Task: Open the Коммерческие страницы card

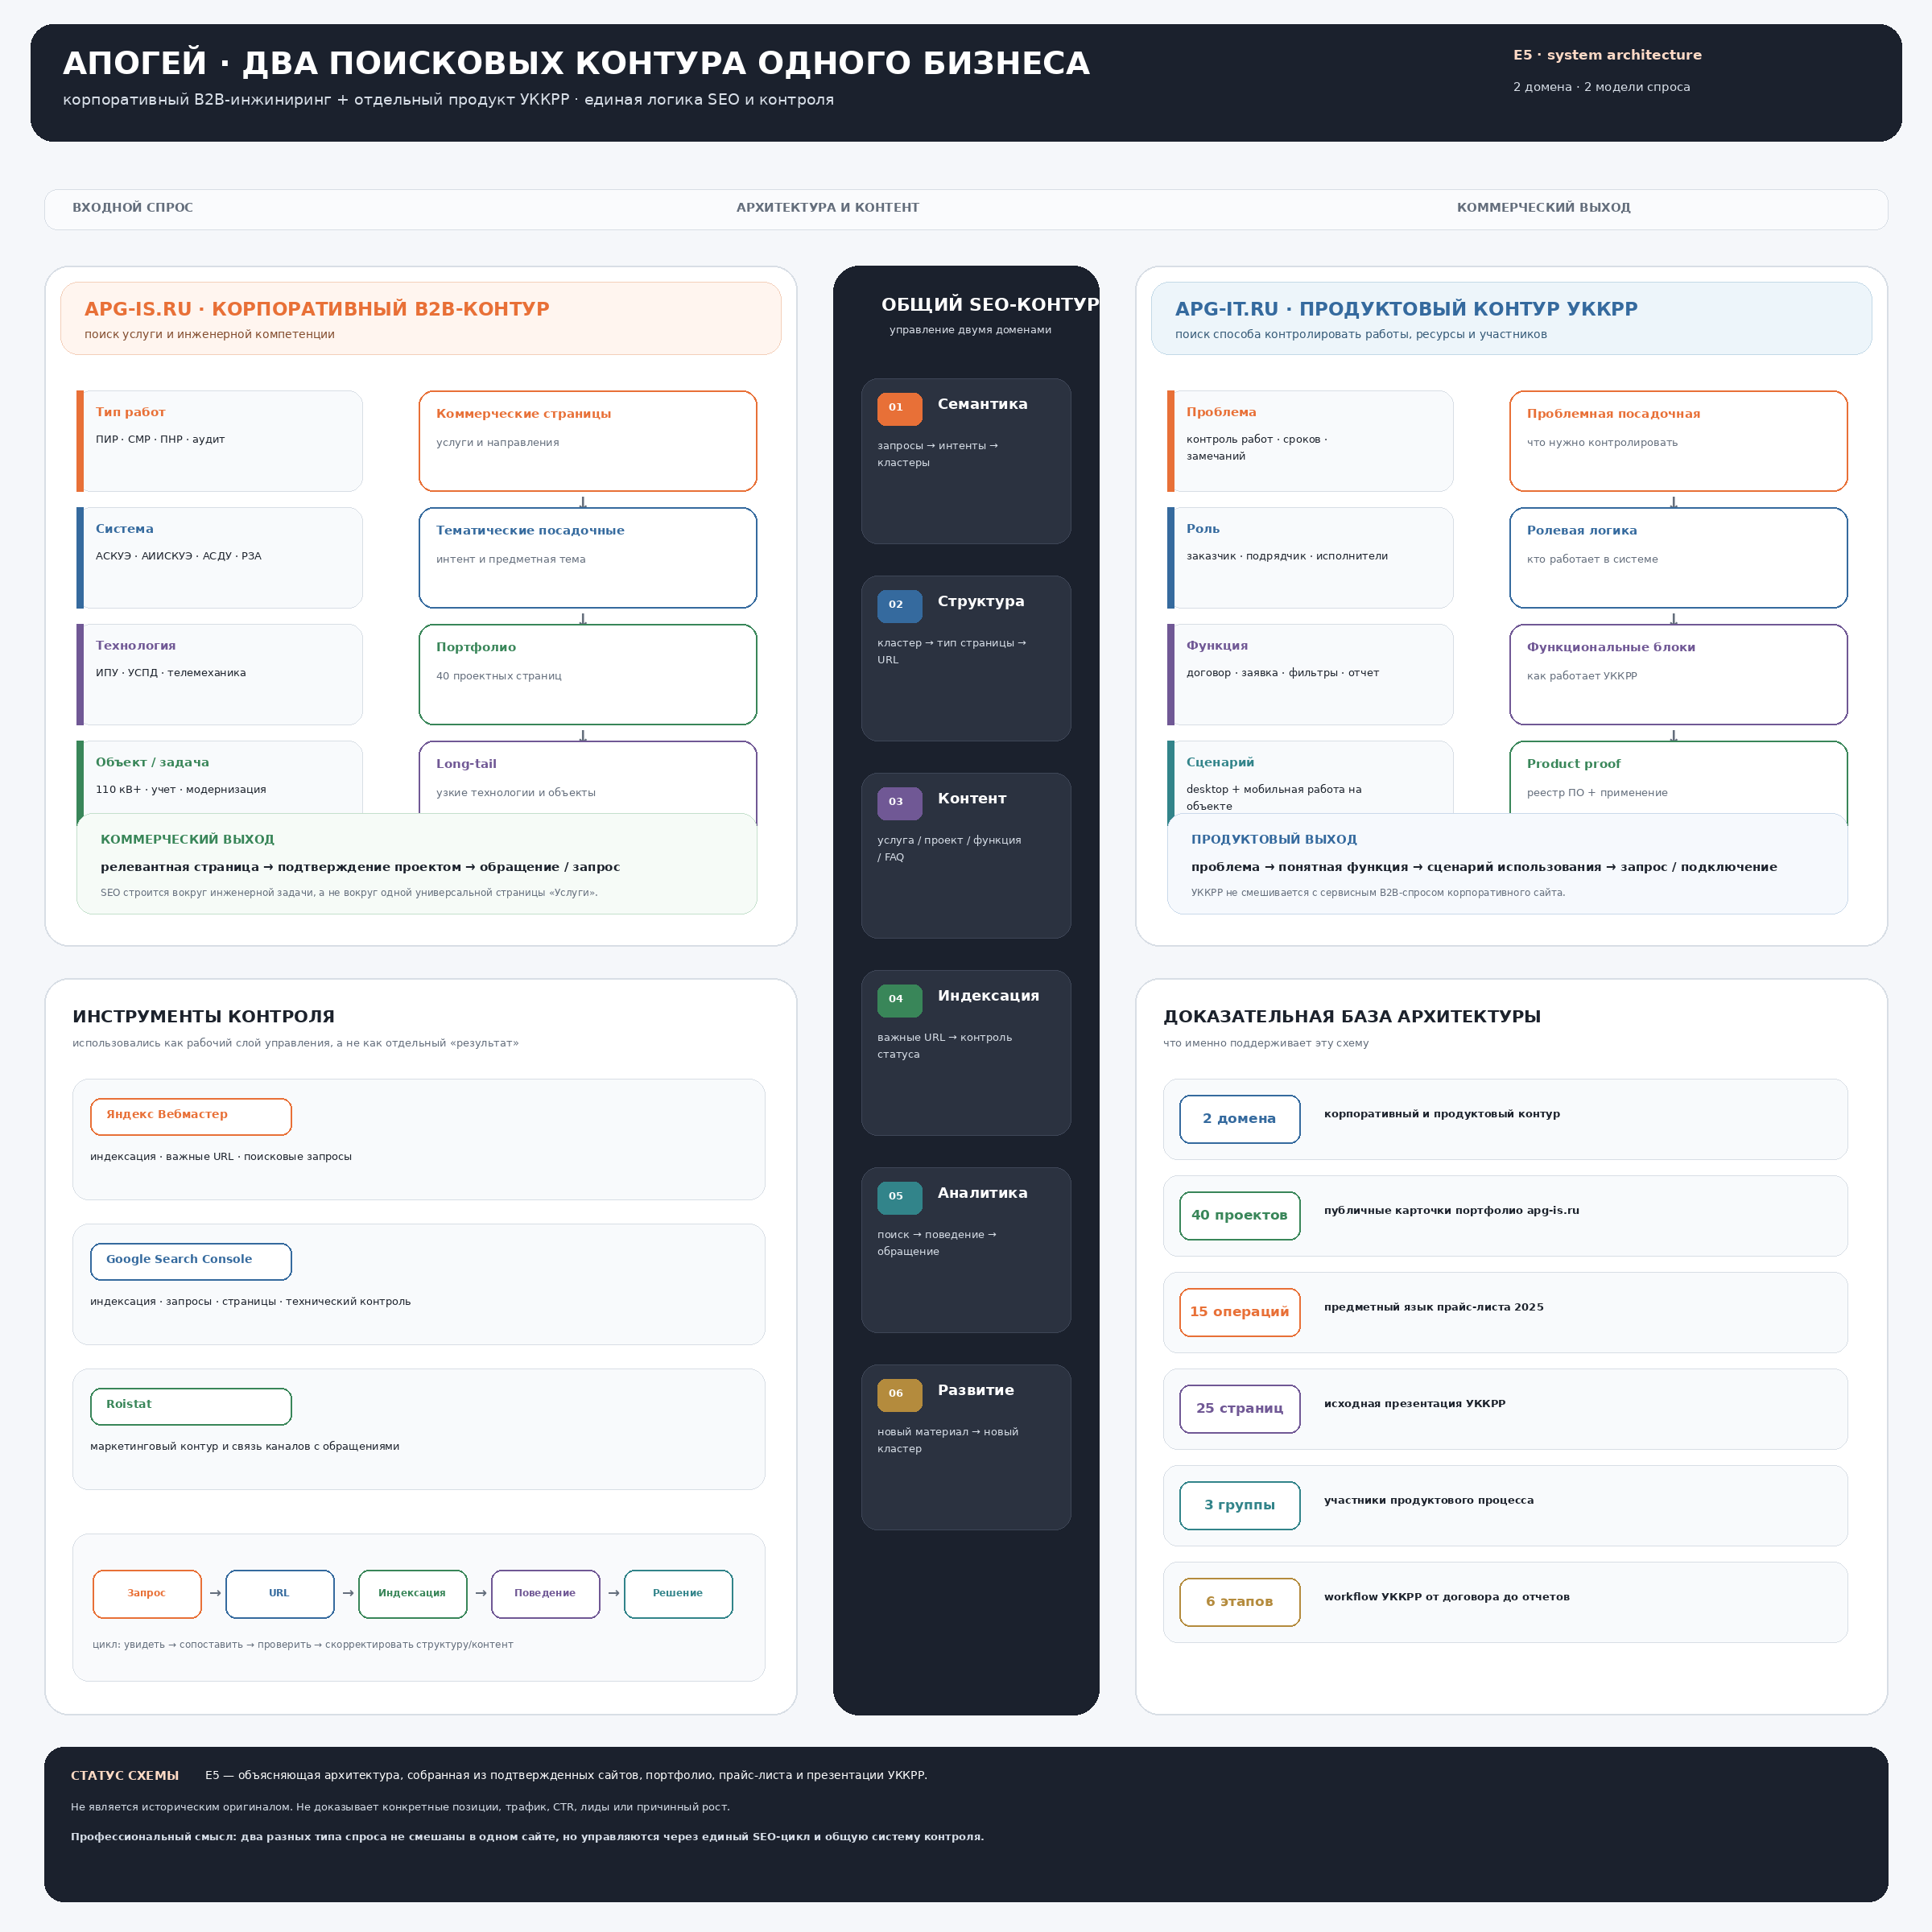Action: pyautogui.click(x=588, y=441)
